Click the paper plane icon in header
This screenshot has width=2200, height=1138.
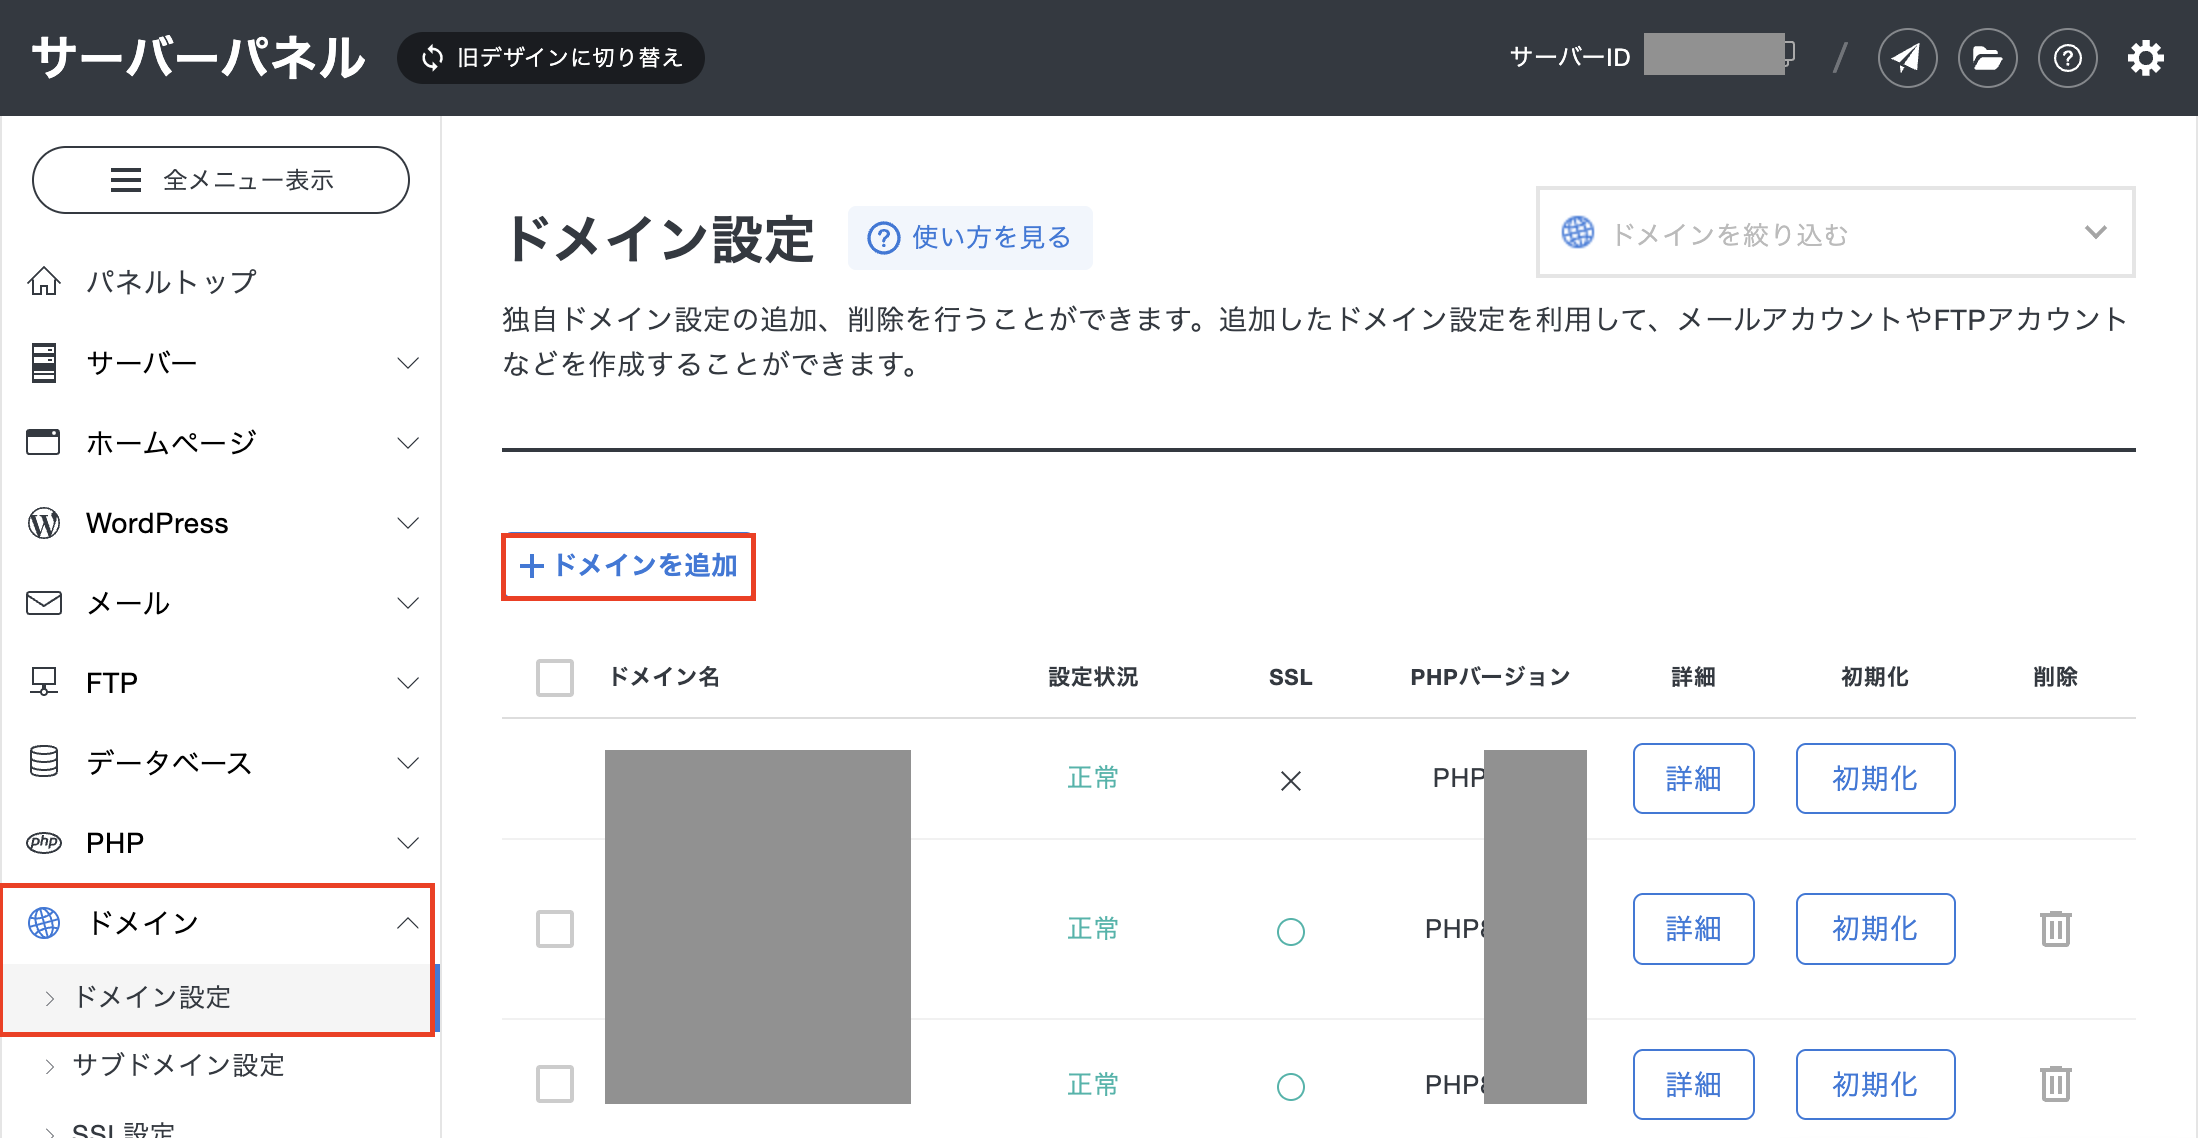(1907, 58)
